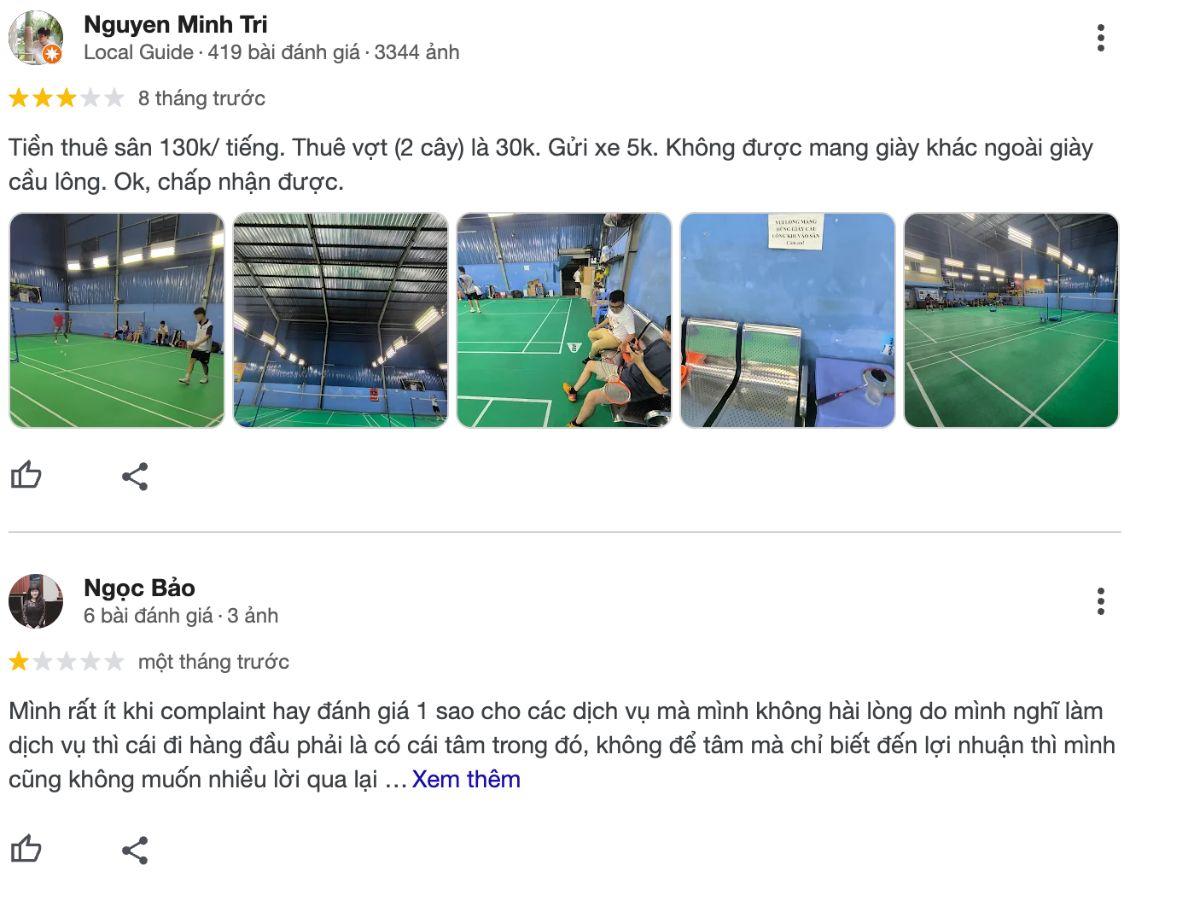Share Ngọc Bảo's one-star review
Image resolution: width=1200 pixels, height=900 pixels.
(x=135, y=850)
